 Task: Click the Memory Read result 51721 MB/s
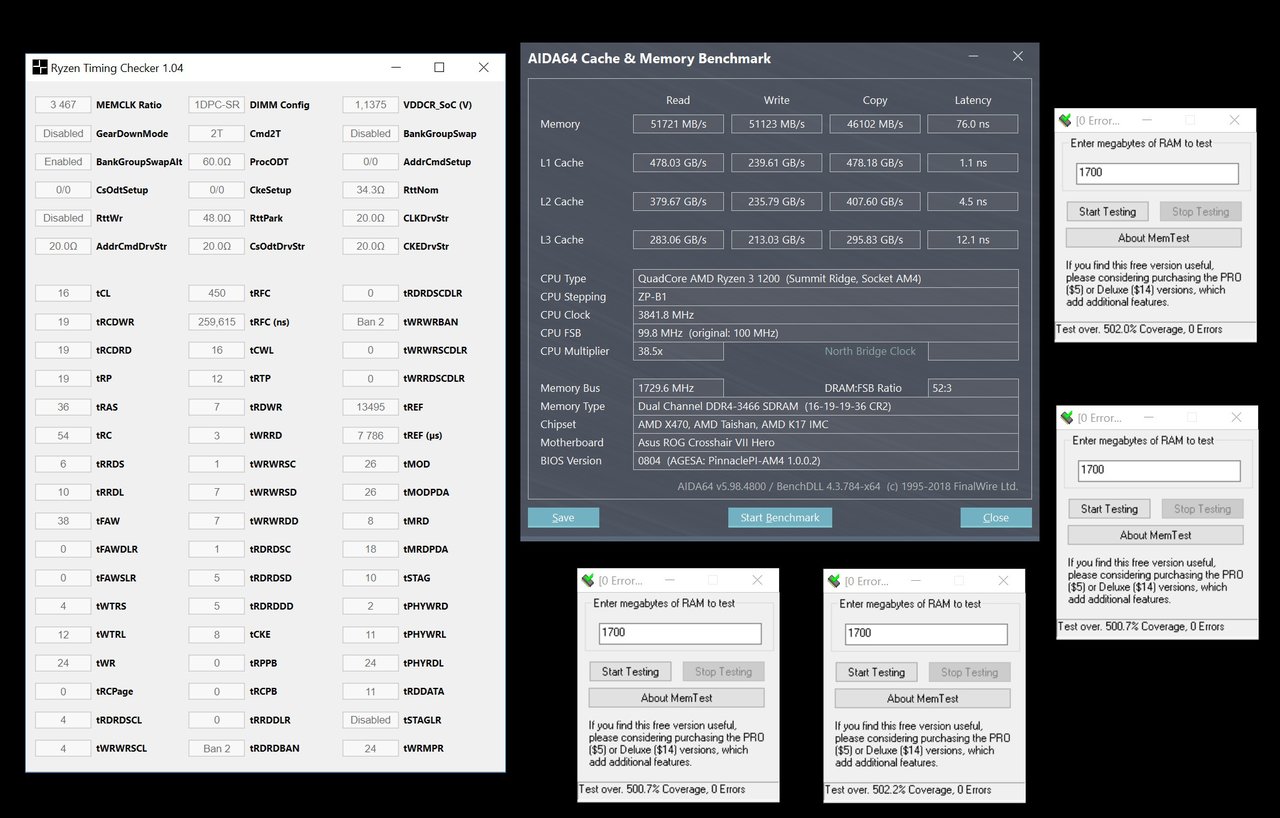coord(678,124)
